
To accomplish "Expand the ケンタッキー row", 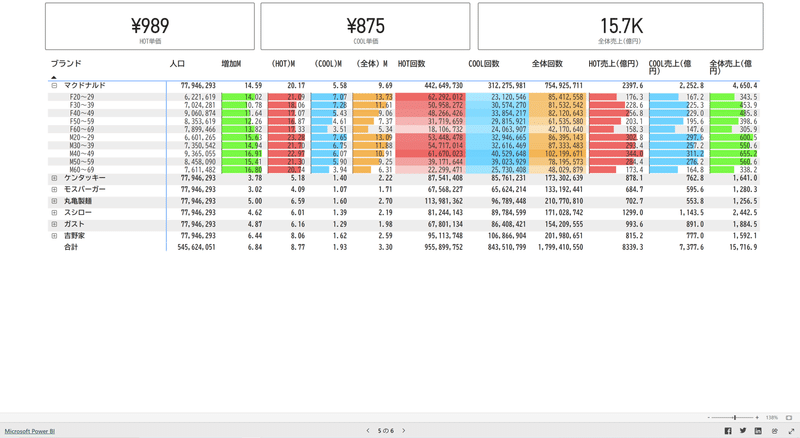I will tap(54, 178).
